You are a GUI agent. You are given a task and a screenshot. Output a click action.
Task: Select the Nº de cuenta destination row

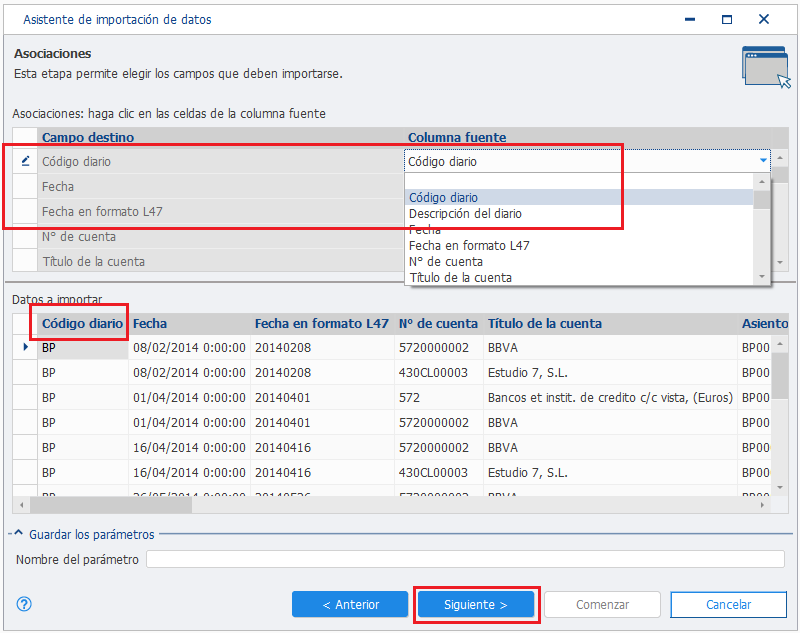(x=220, y=236)
